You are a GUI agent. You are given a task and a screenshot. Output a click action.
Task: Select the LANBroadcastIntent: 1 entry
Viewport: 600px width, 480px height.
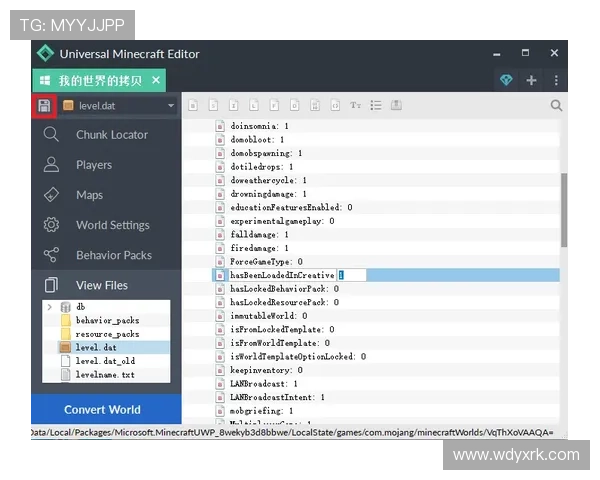(277, 397)
